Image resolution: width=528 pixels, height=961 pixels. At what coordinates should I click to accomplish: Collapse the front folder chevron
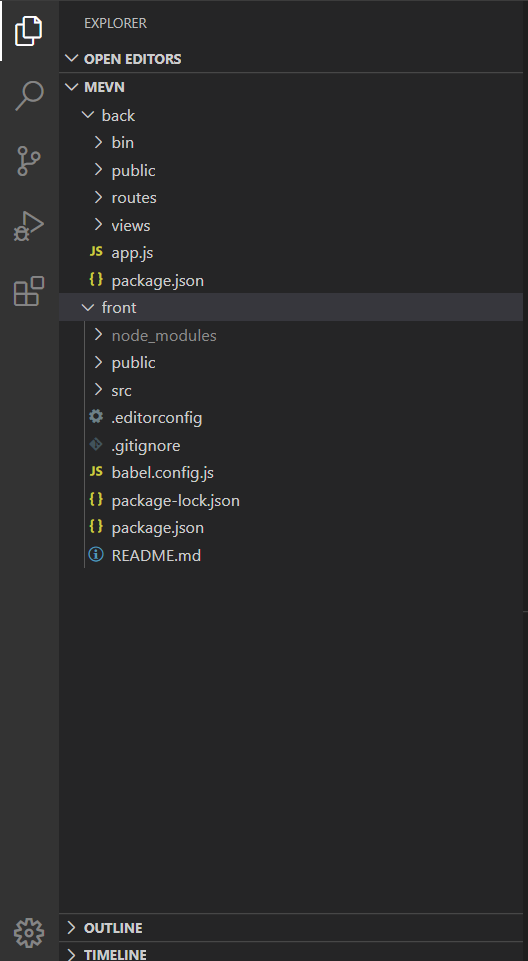coord(88,307)
